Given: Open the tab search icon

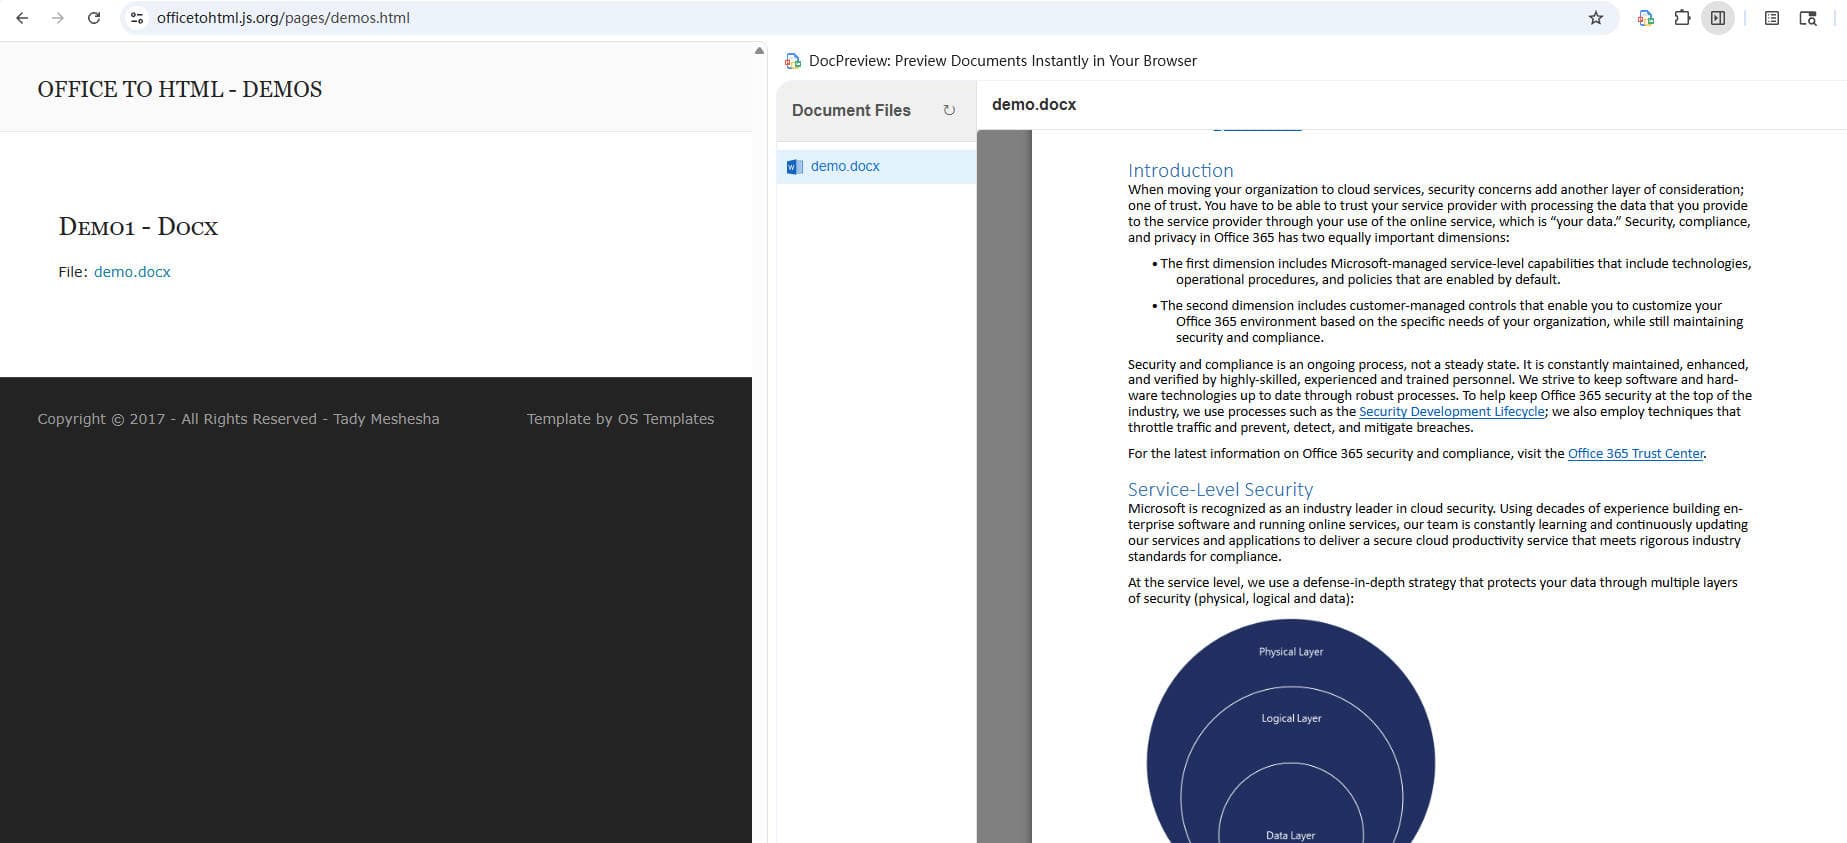Looking at the screenshot, I should pyautogui.click(x=1808, y=18).
